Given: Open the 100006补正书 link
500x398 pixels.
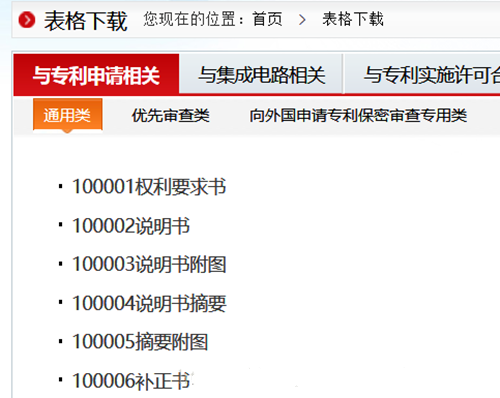Looking at the screenshot, I should 131,381.
